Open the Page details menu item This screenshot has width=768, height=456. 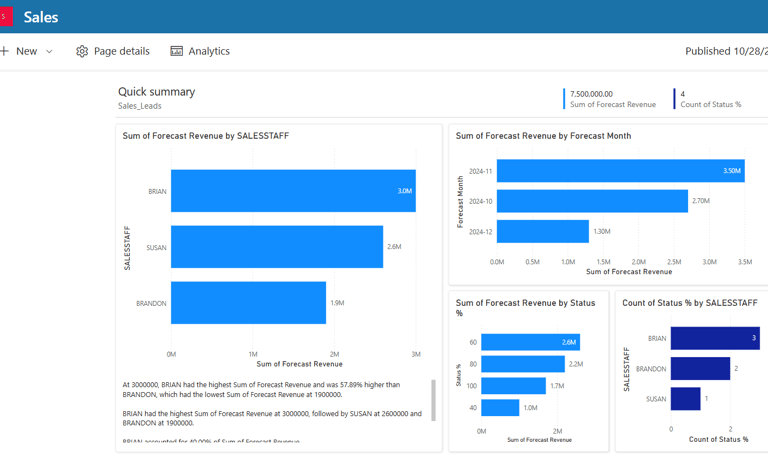pos(113,51)
